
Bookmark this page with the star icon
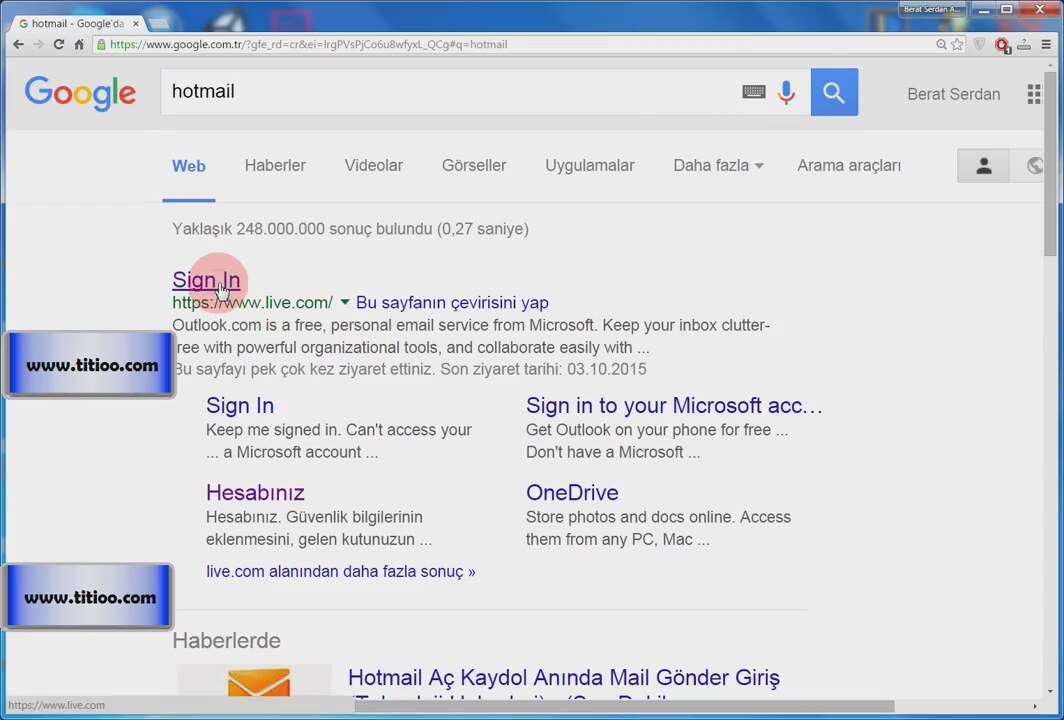[957, 44]
